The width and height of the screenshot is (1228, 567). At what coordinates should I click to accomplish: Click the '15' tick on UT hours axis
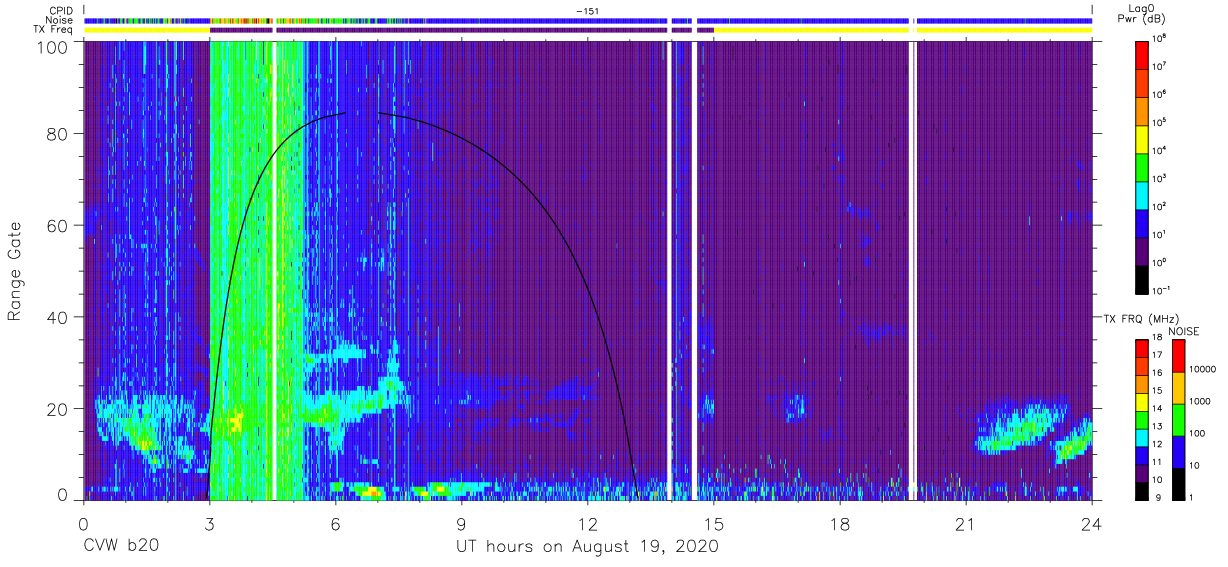pyautogui.click(x=714, y=523)
